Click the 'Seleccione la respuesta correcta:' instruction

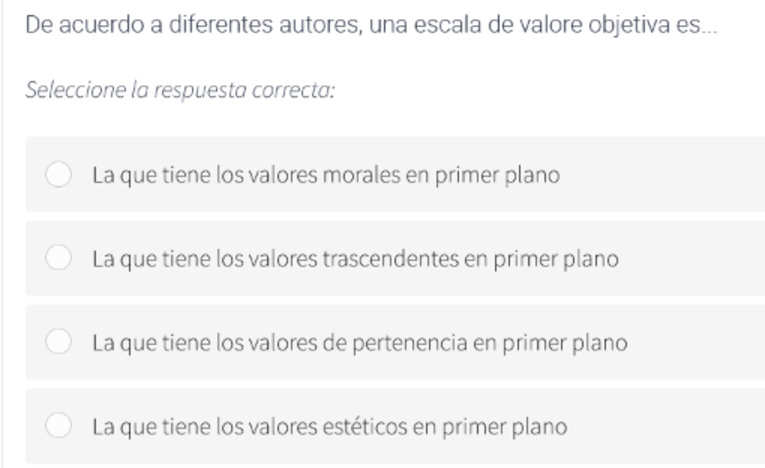pos(180,90)
